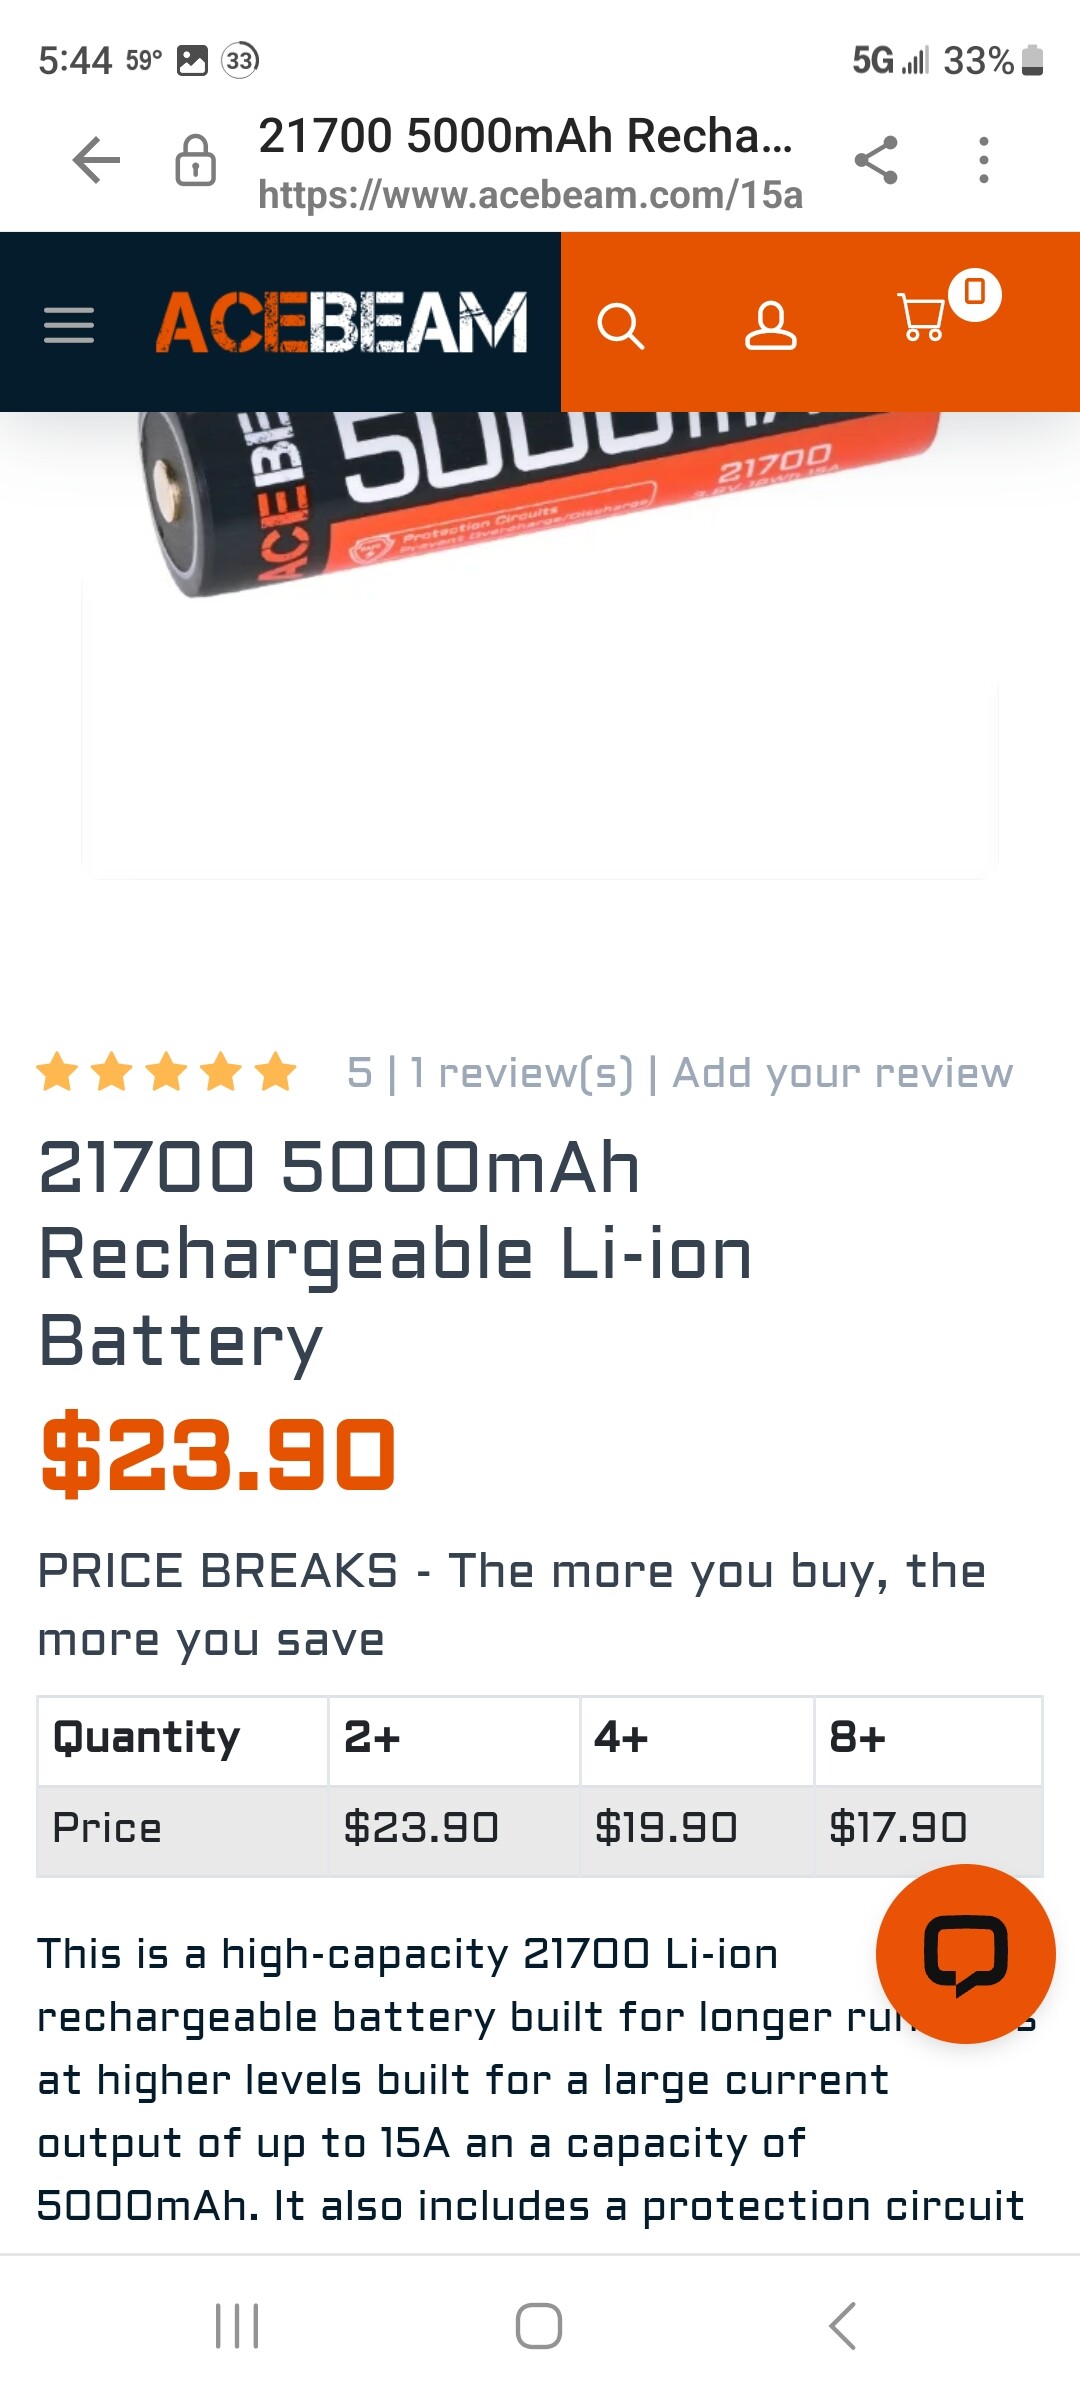Open the 1 review(s) link
The image size is (1080, 2400).
[521, 1073]
